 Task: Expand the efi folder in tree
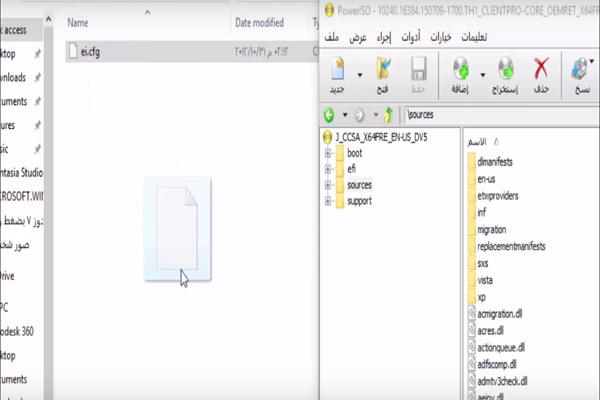(x=328, y=169)
